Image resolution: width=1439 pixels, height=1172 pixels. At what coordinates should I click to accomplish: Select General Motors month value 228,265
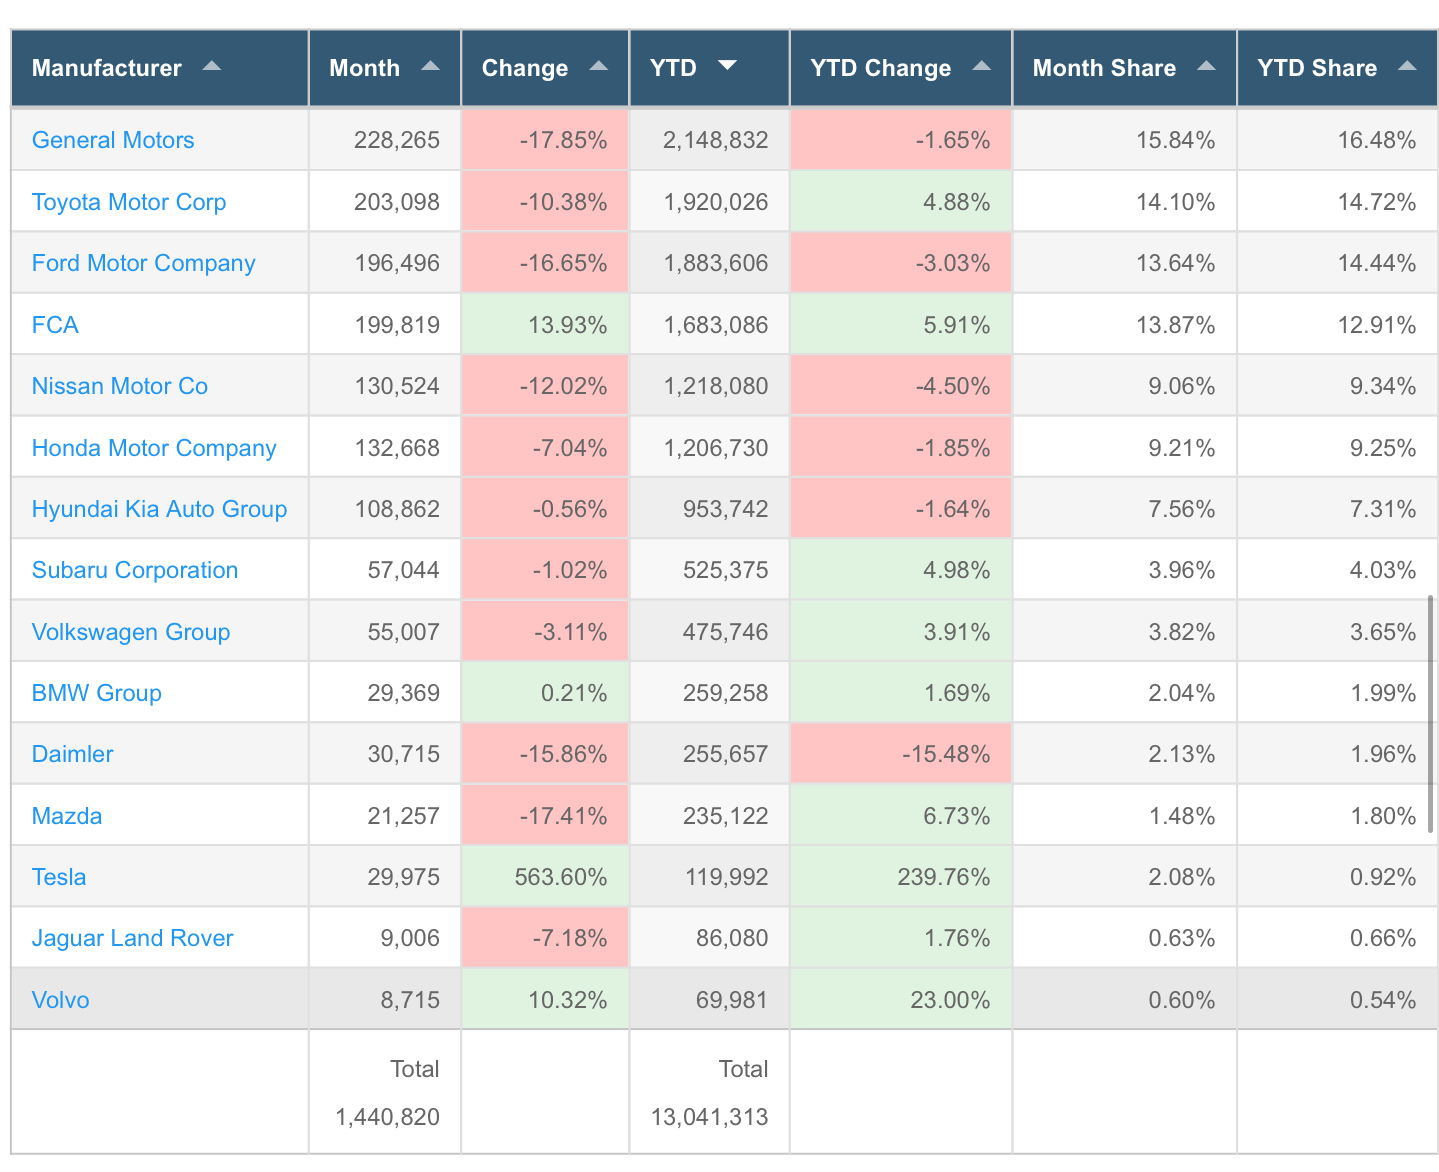397,140
